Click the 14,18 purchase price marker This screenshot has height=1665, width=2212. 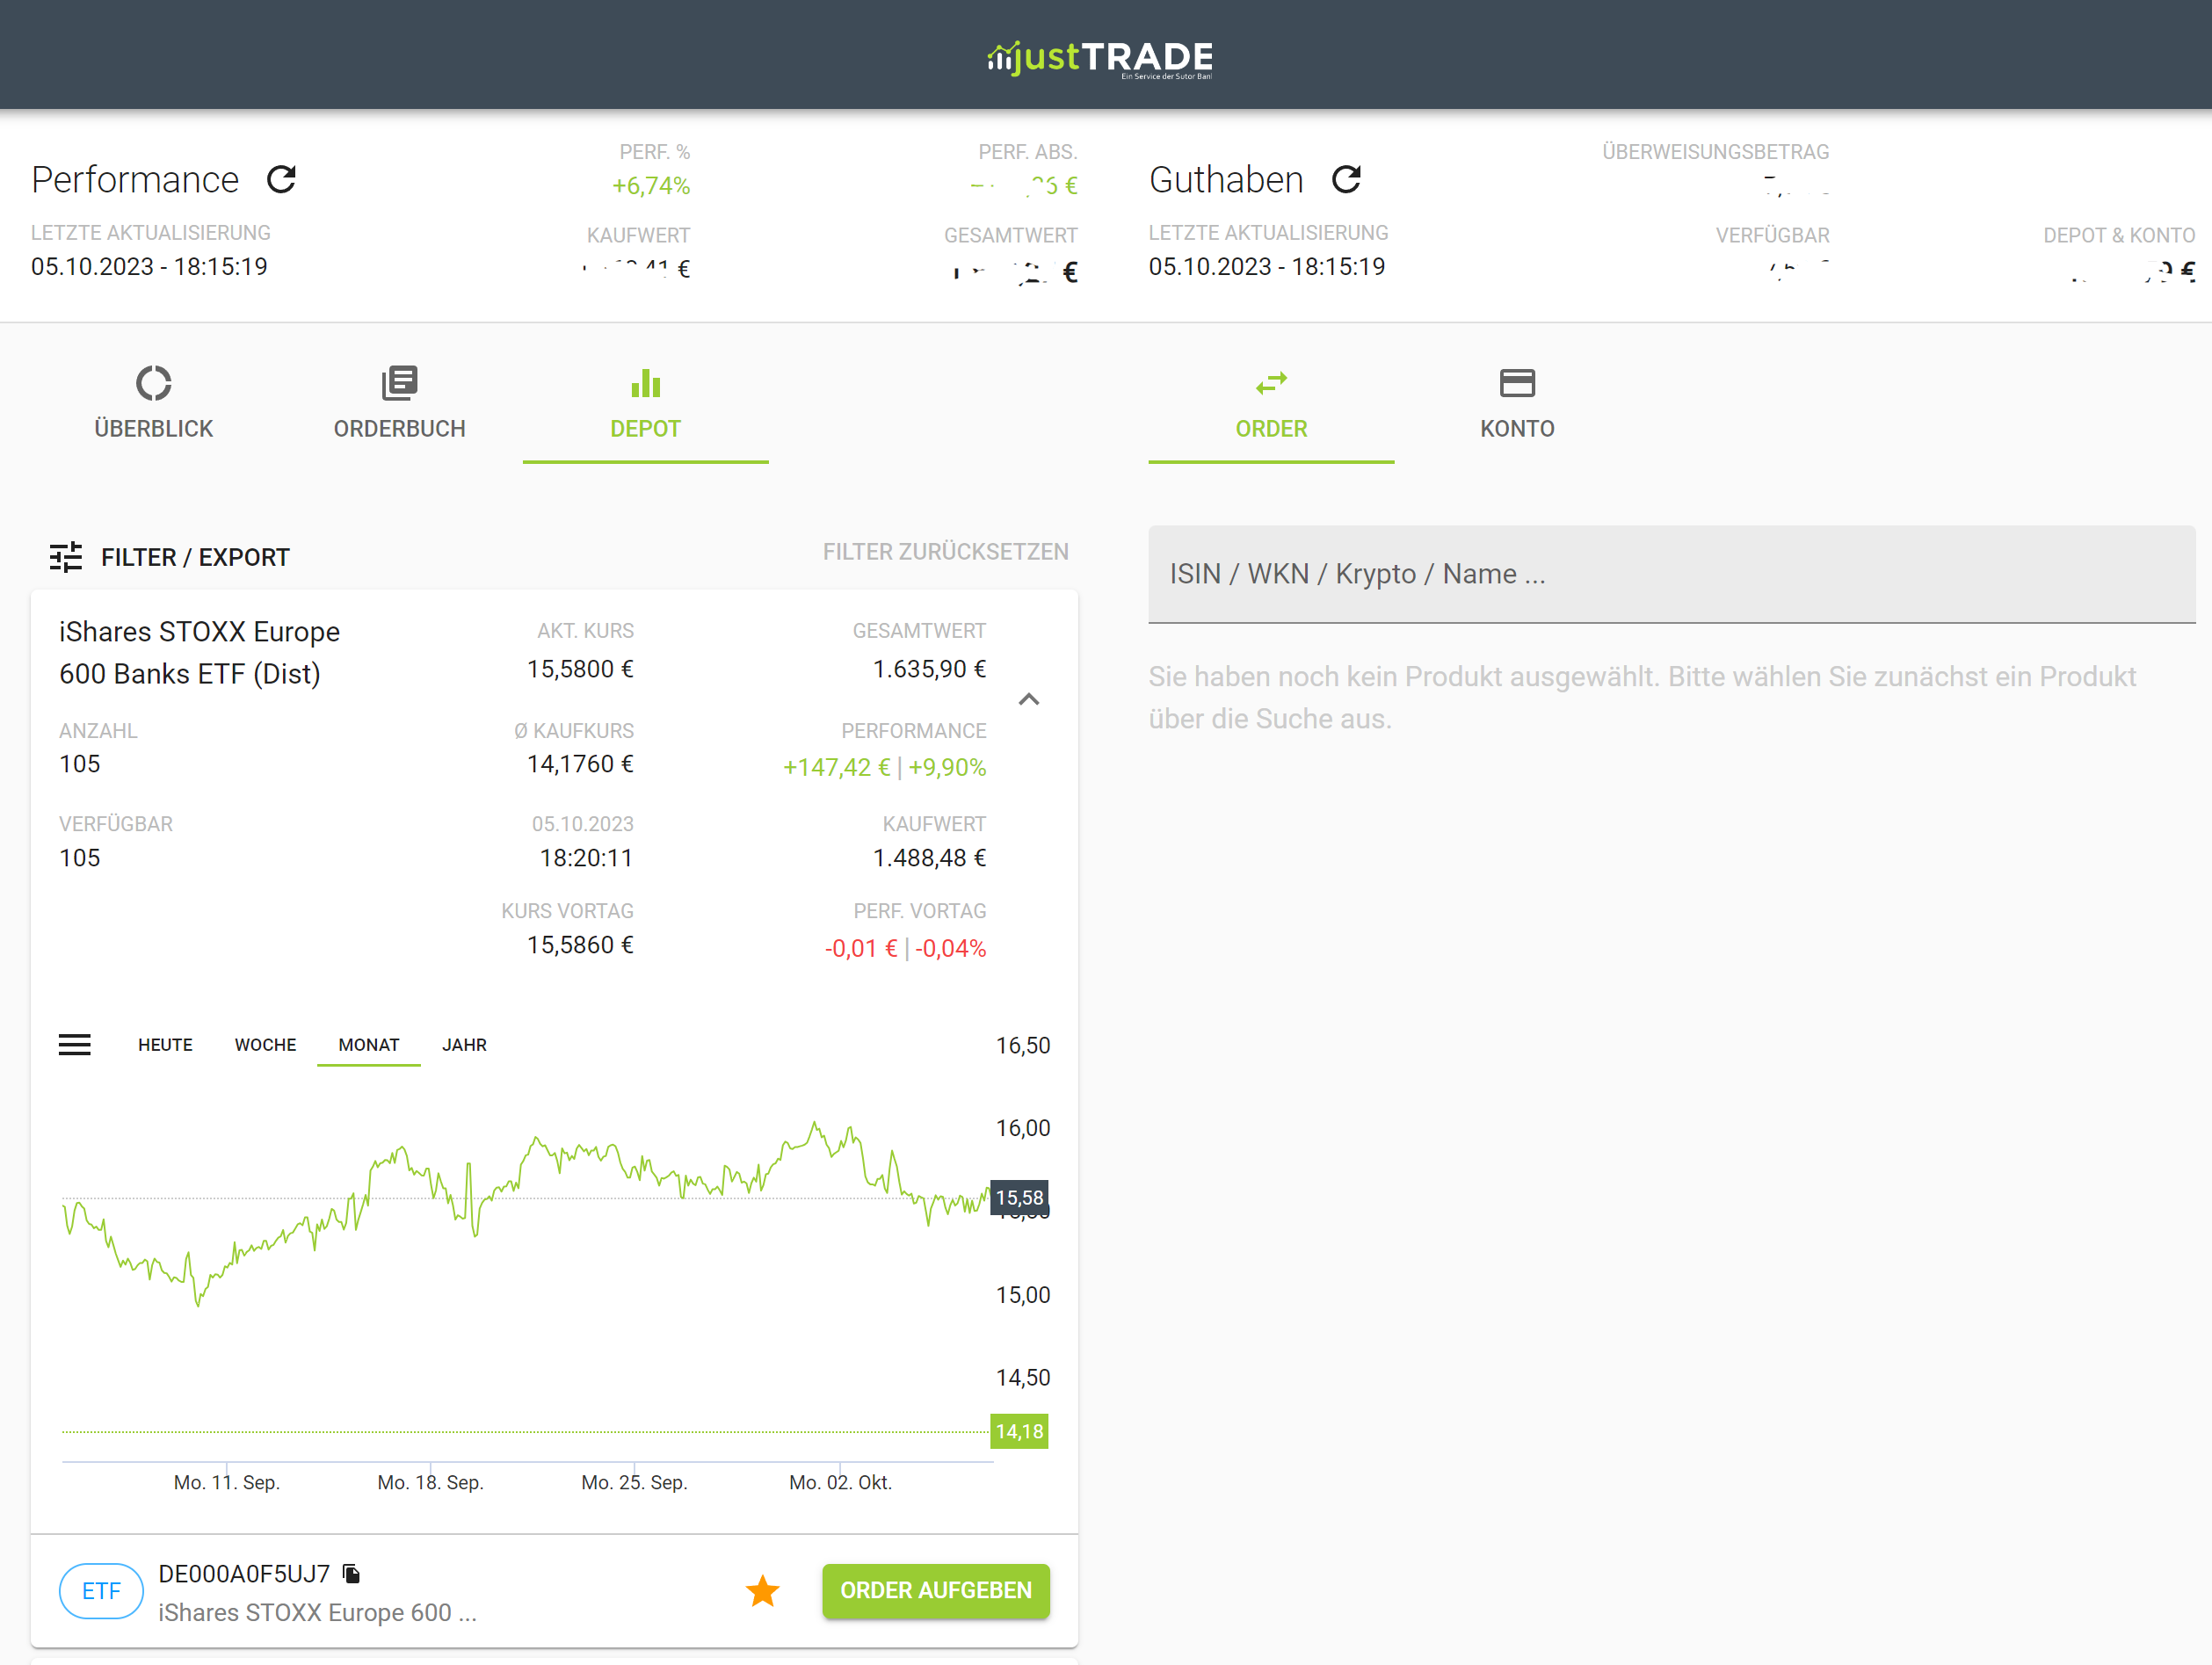[1019, 1432]
